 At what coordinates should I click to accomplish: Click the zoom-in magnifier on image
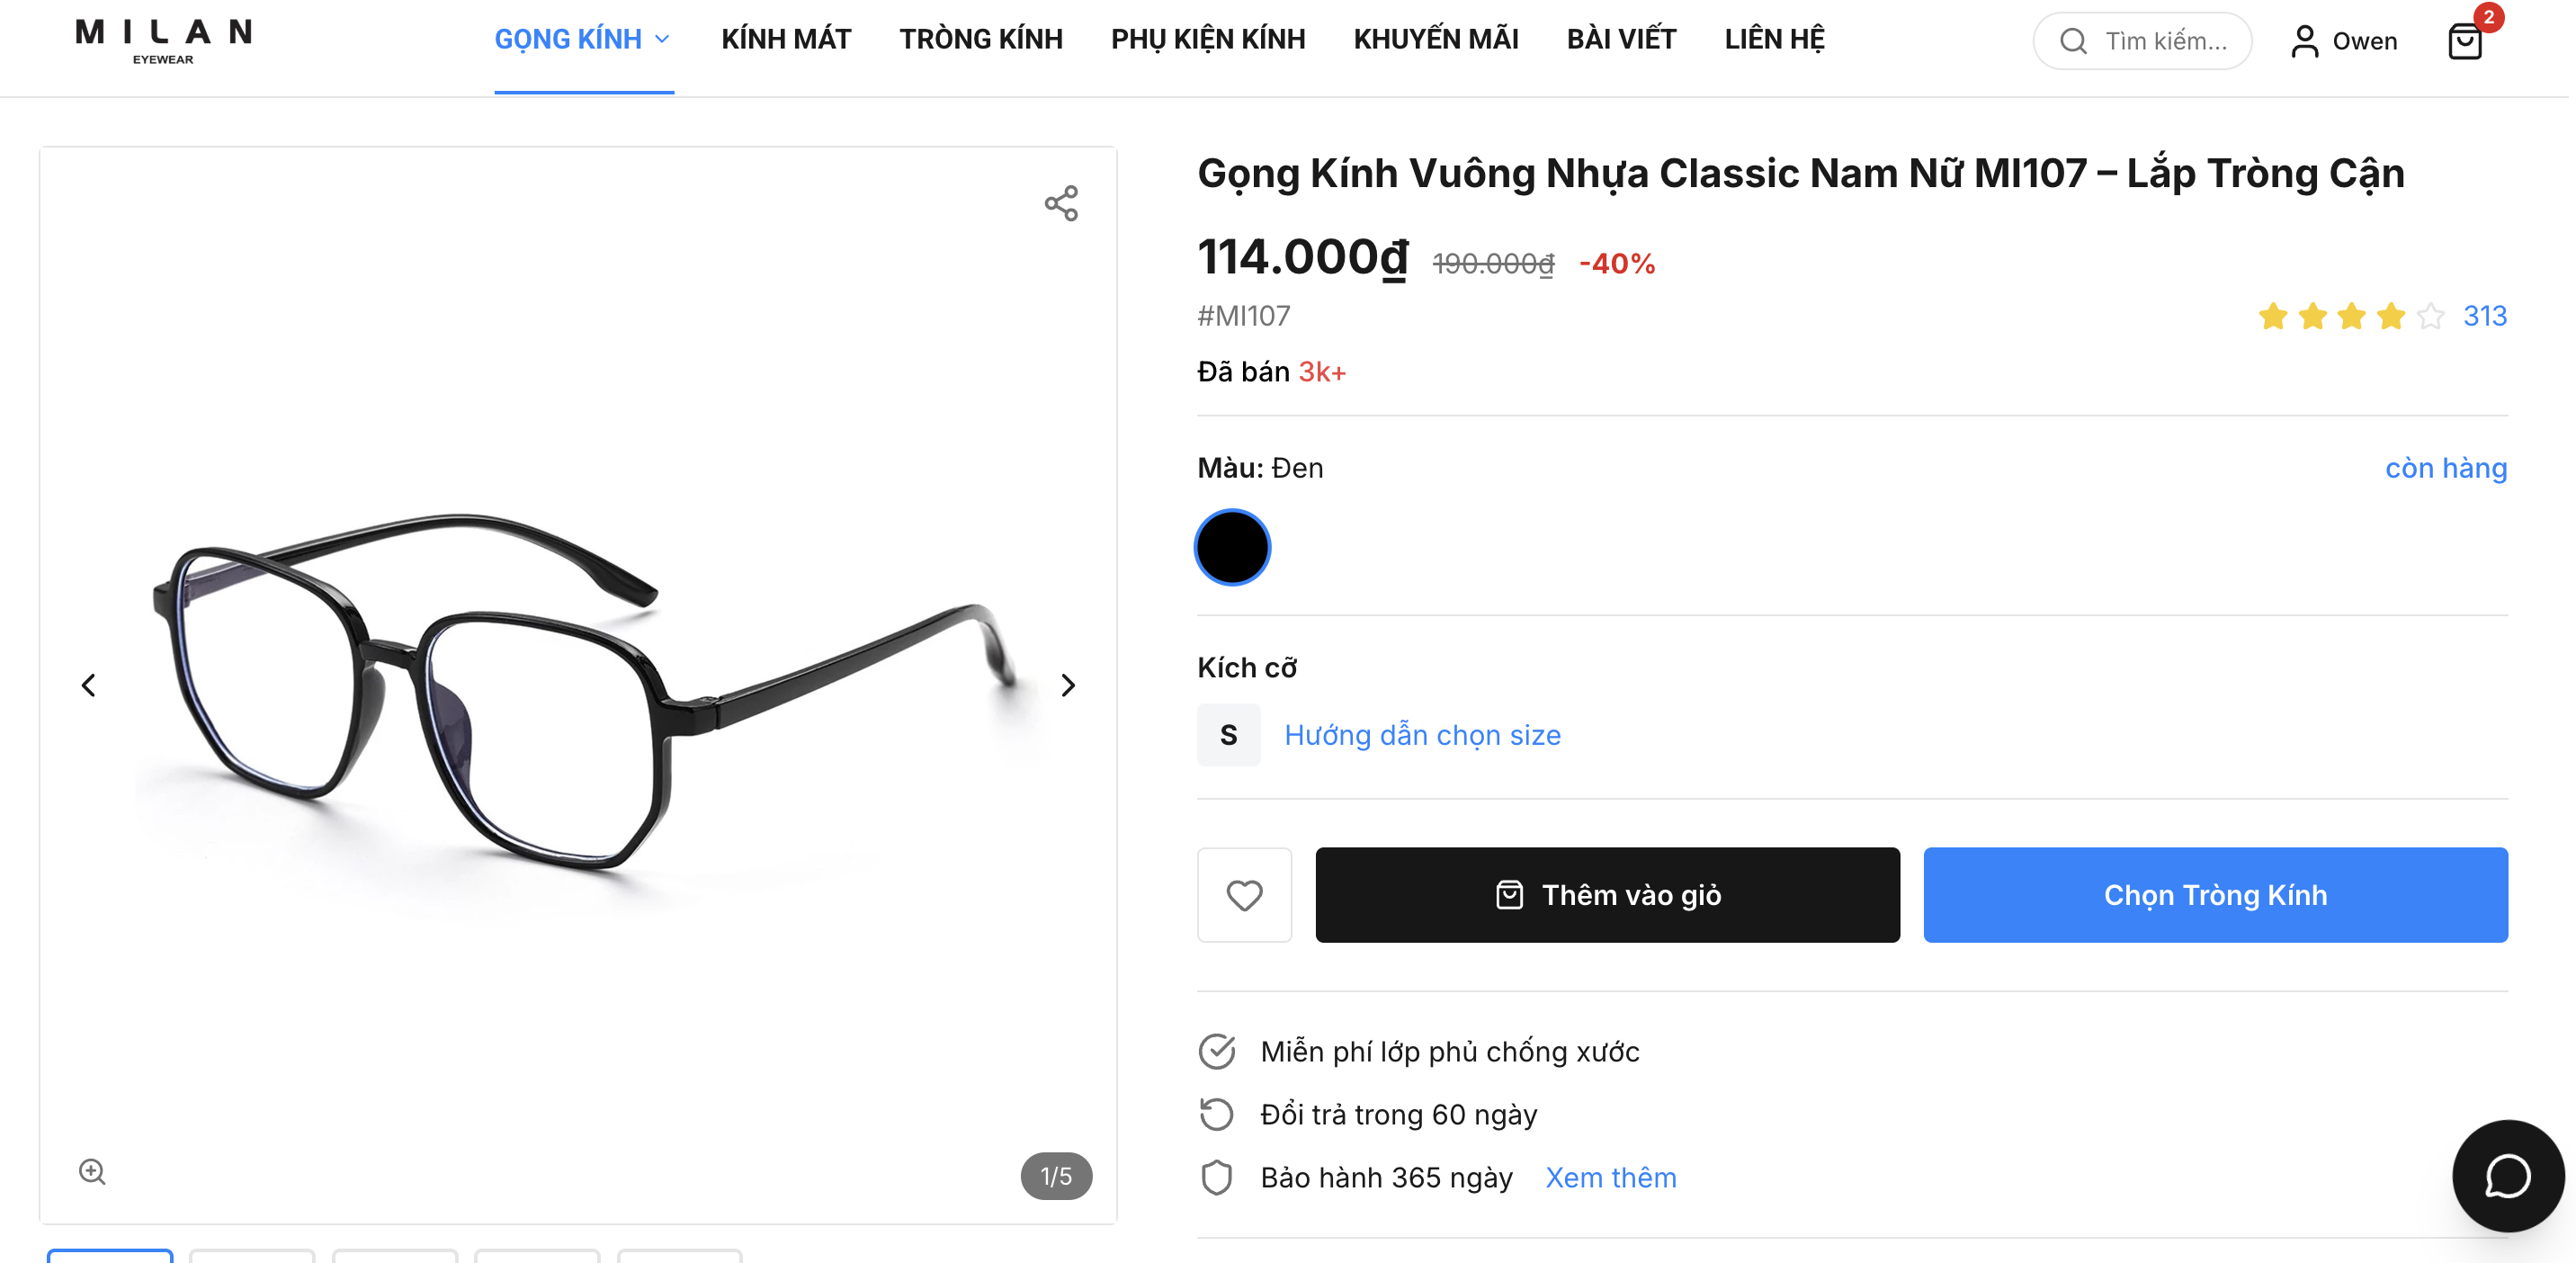tap(92, 1171)
